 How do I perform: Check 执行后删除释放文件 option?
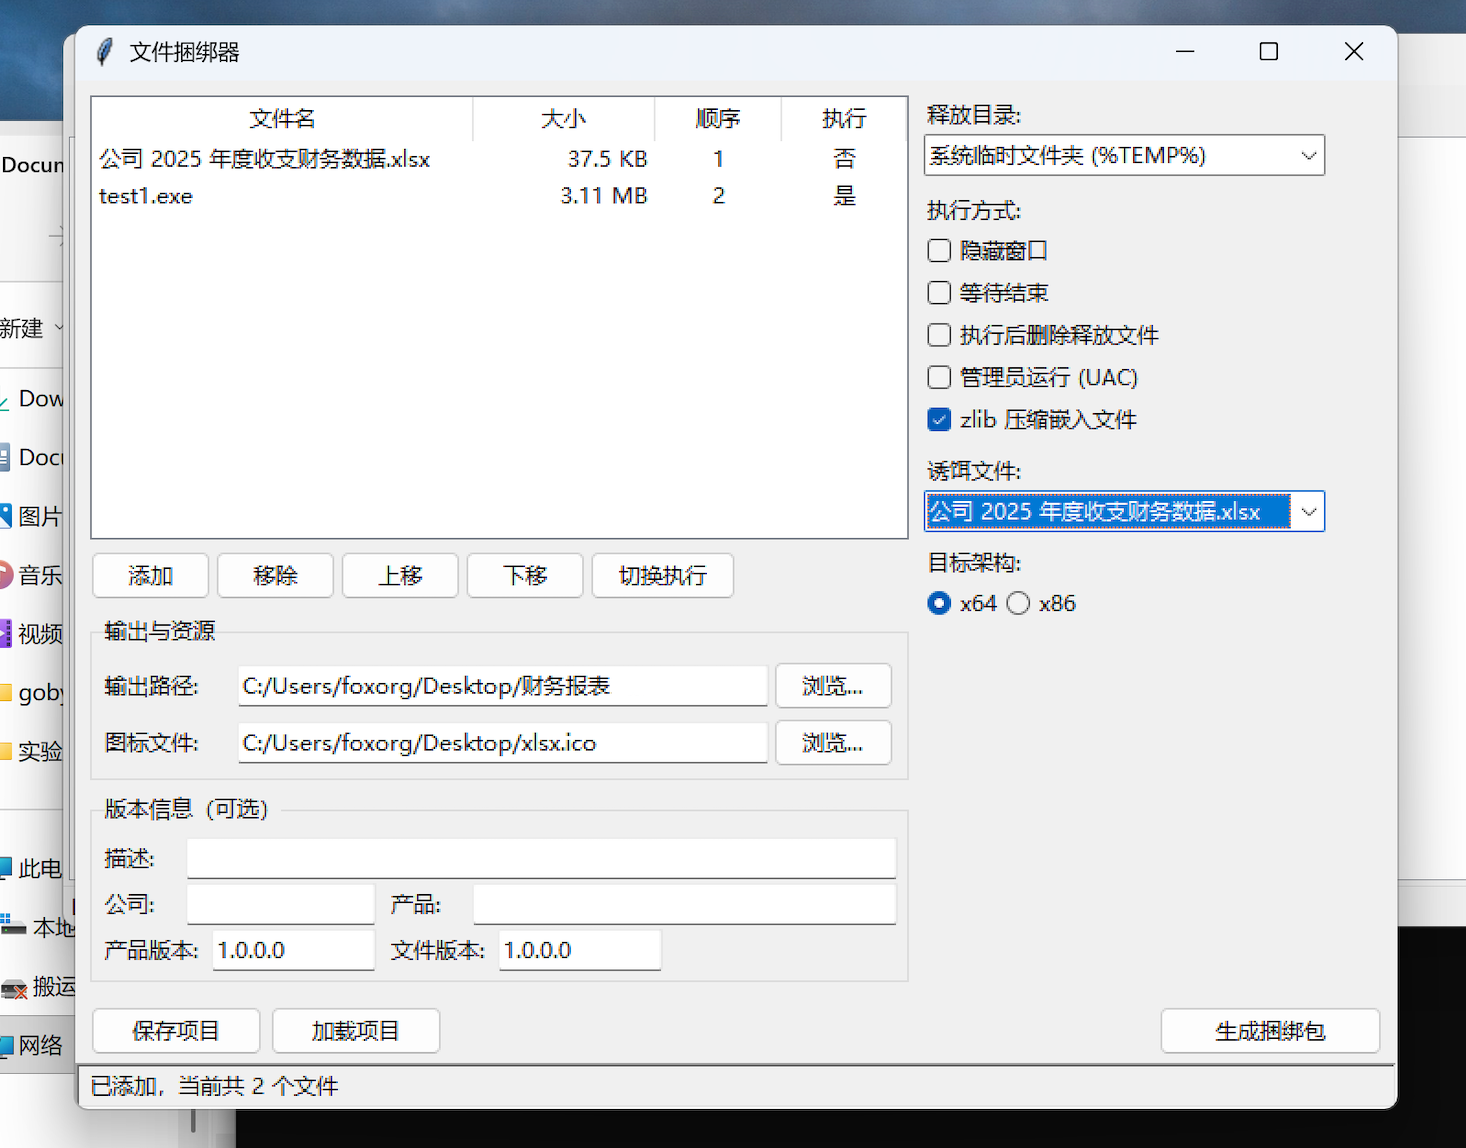(x=939, y=335)
